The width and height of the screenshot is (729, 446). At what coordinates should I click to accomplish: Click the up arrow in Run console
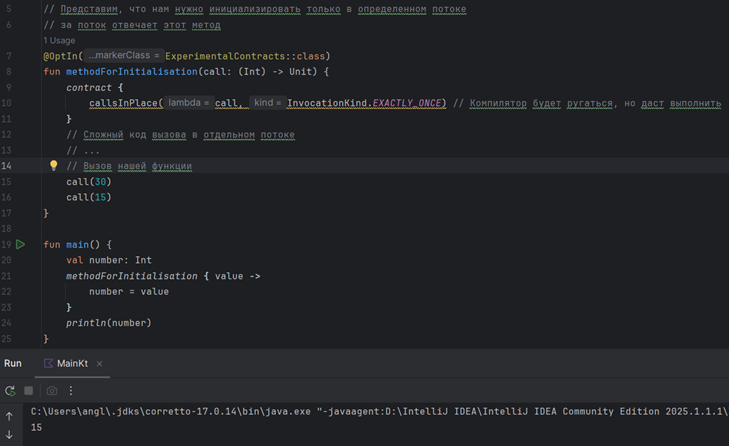coord(10,416)
